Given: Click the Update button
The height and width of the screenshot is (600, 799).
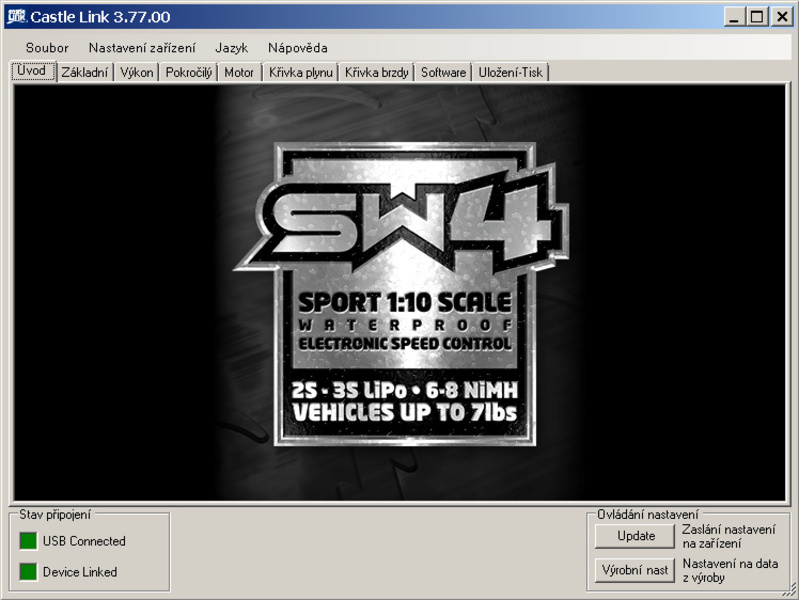Looking at the screenshot, I should (x=634, y=536).
